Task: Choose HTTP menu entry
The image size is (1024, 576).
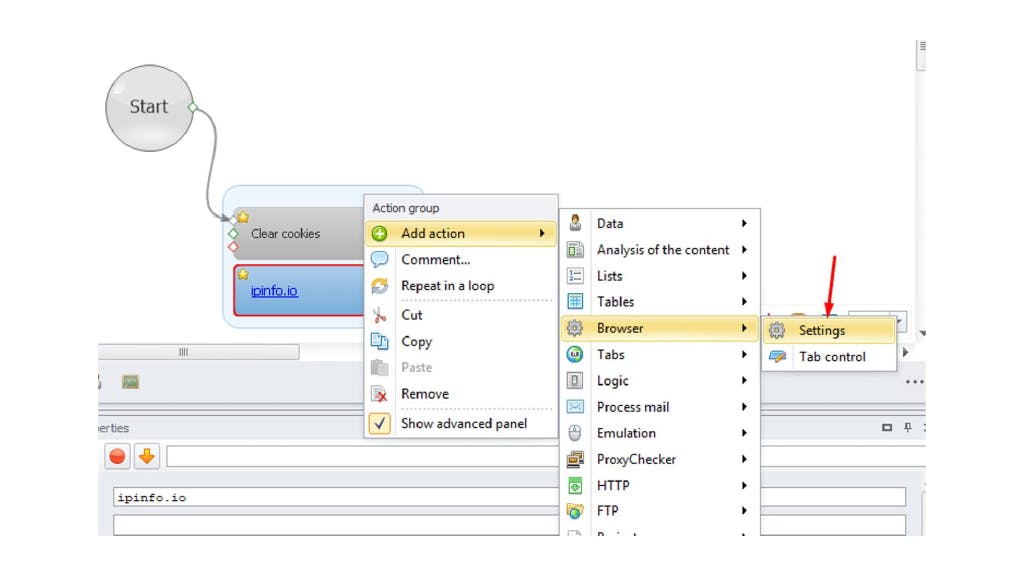Action: (660, 485)
